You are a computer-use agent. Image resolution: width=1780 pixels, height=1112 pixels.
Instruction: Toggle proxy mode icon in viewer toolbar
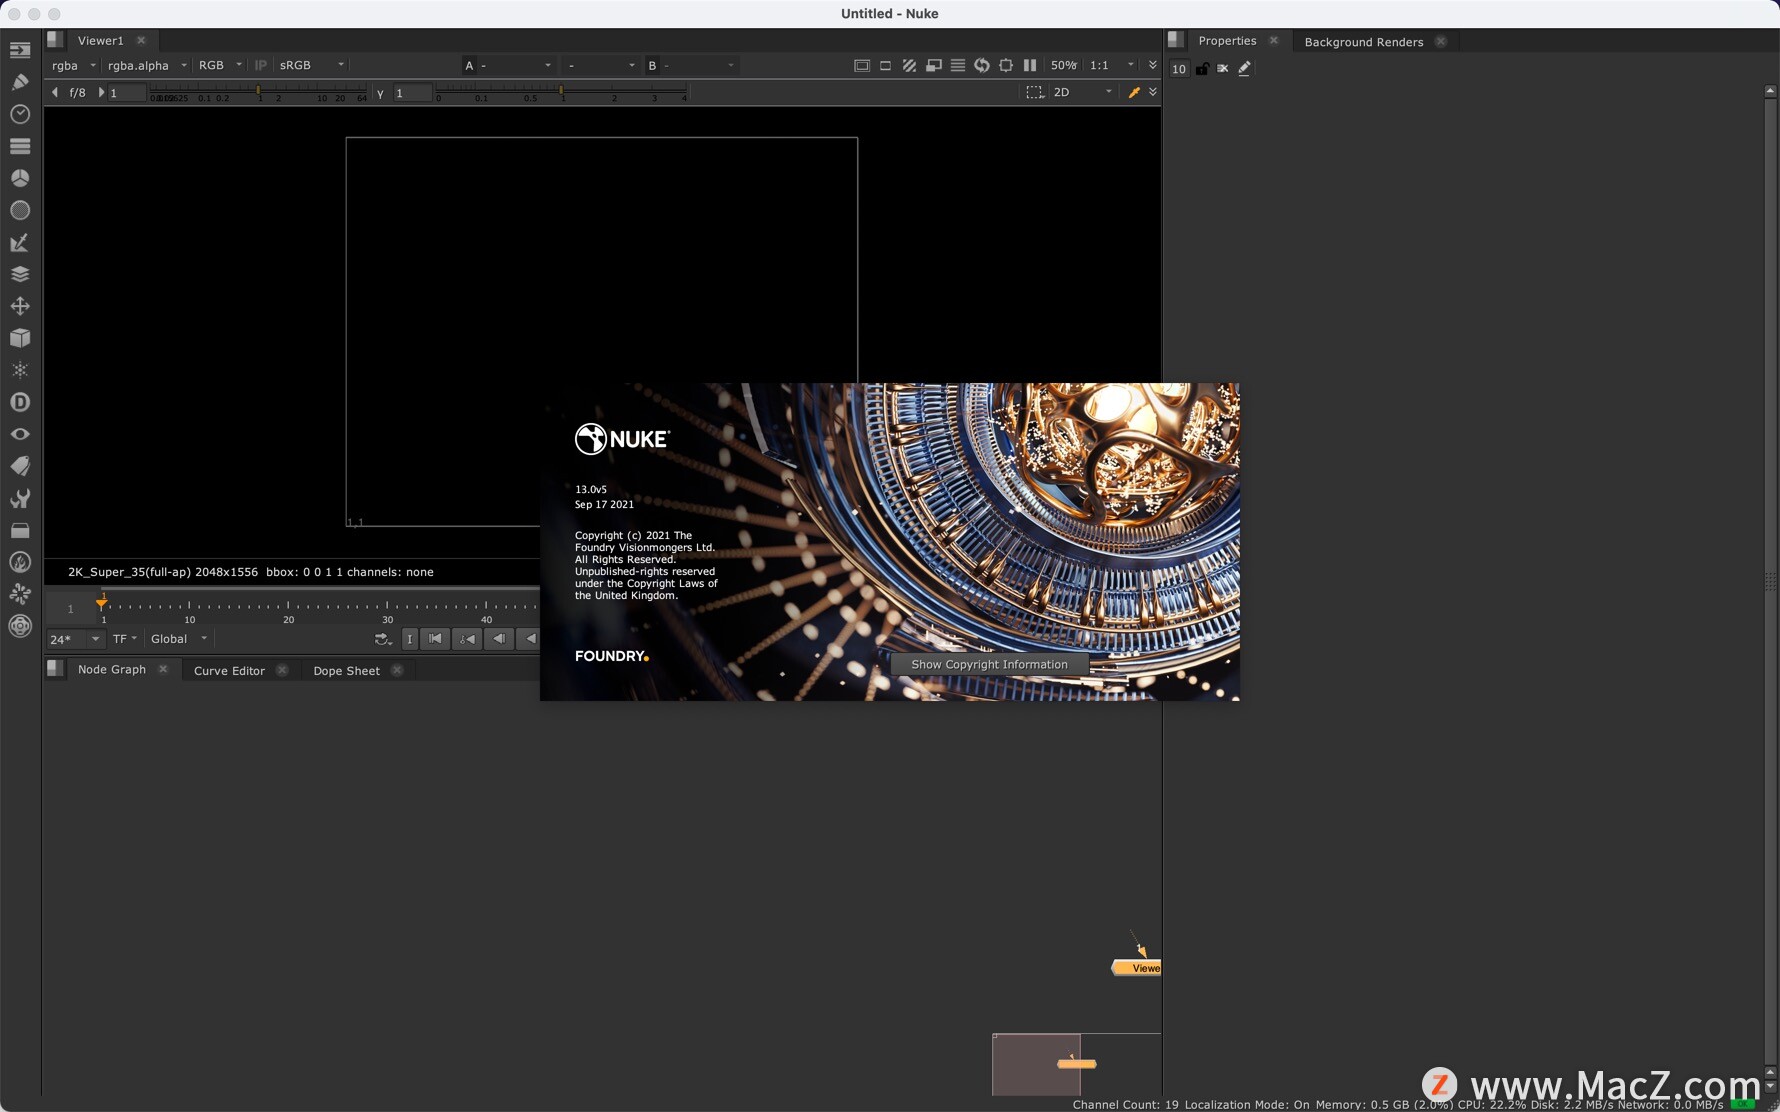coord(934,65)
